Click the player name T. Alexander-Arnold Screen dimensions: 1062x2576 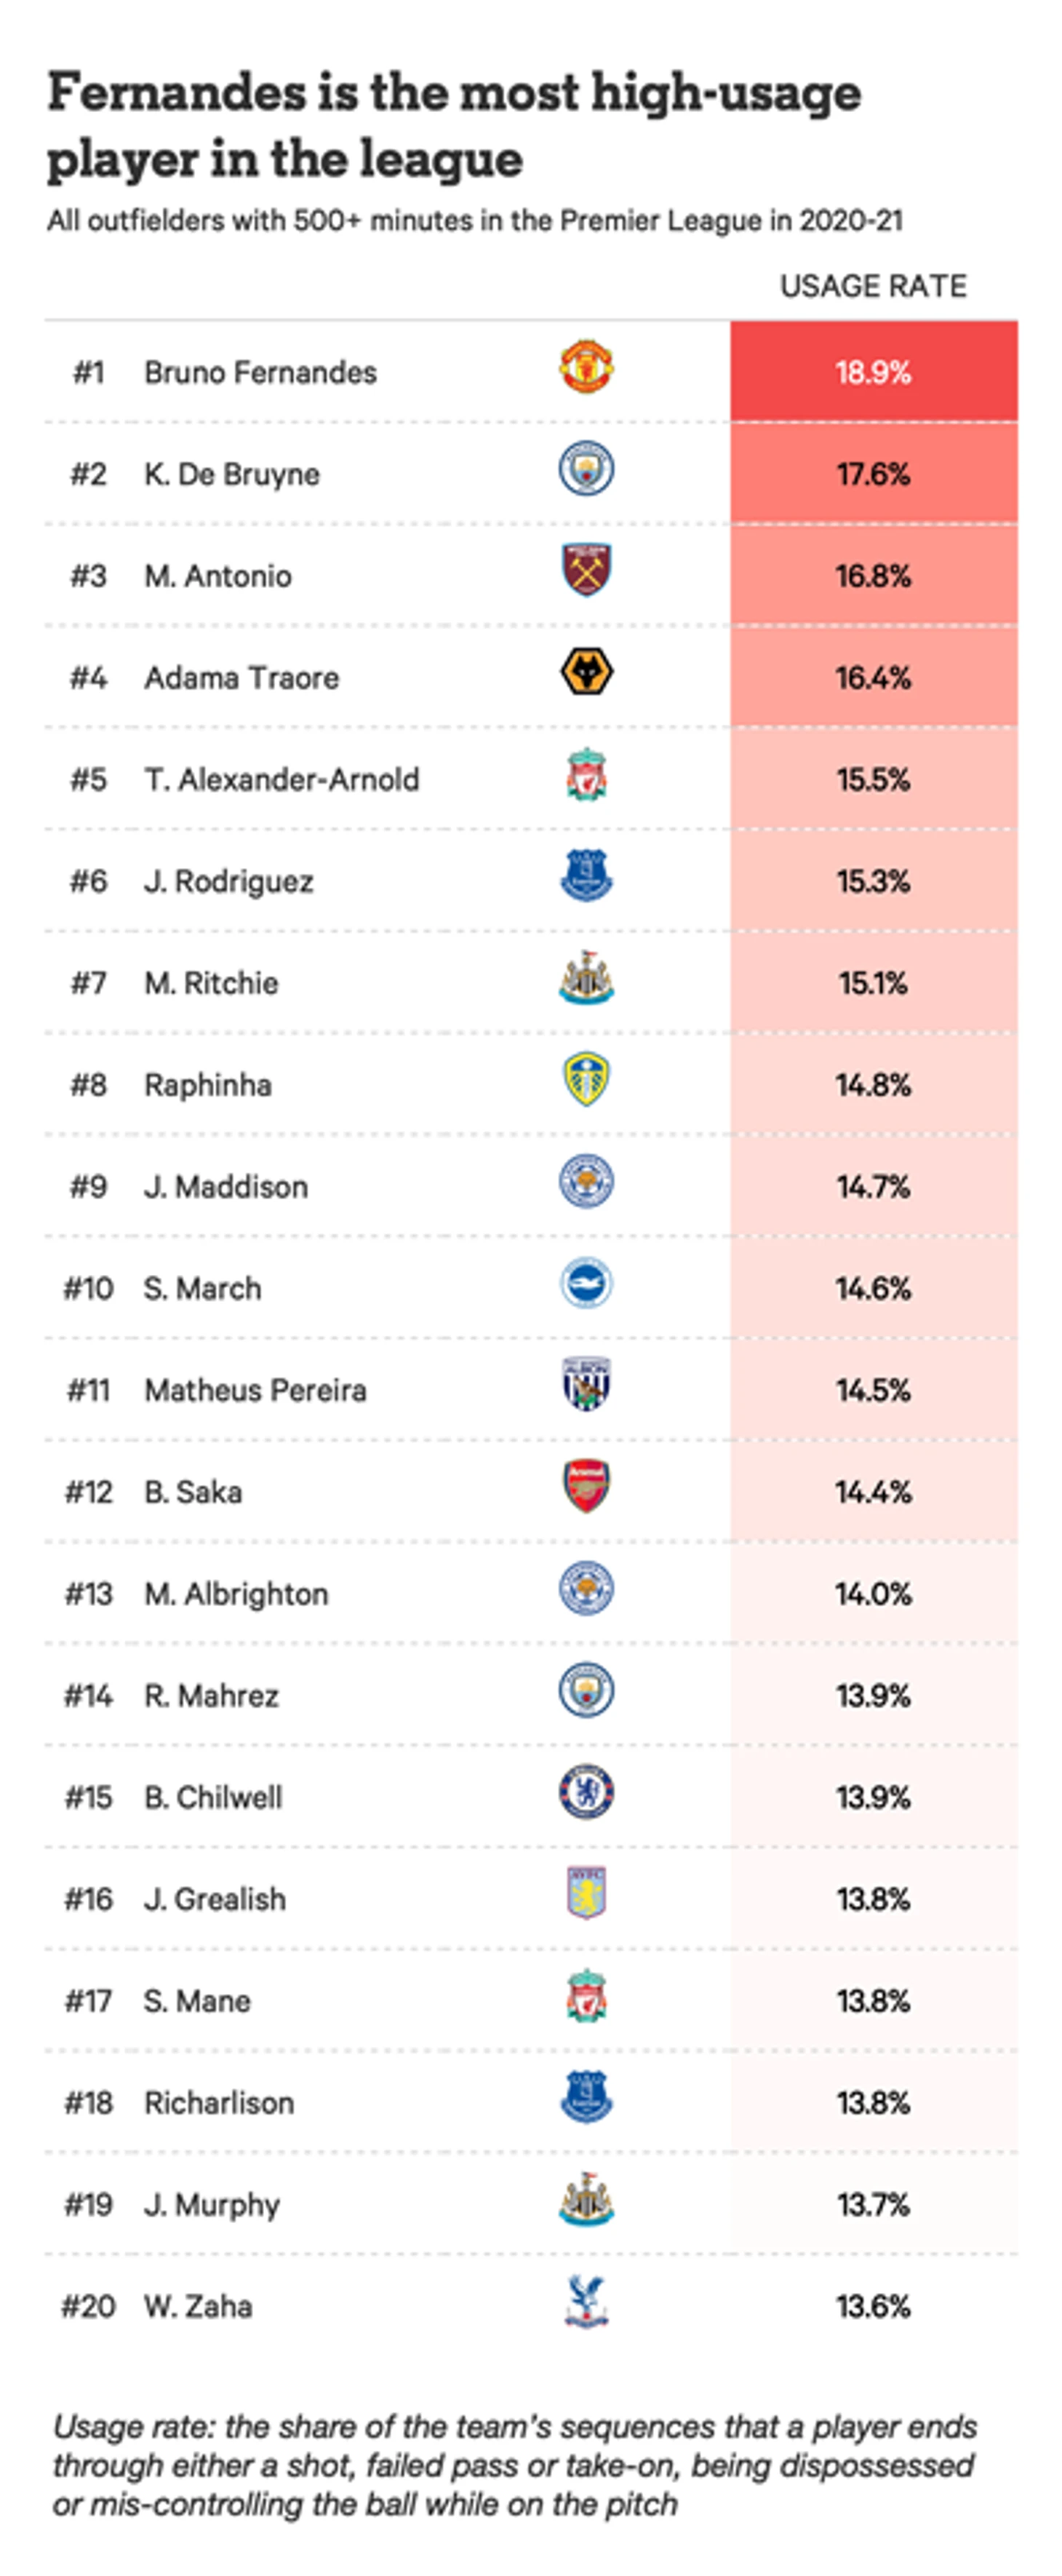tap(281, 779)
